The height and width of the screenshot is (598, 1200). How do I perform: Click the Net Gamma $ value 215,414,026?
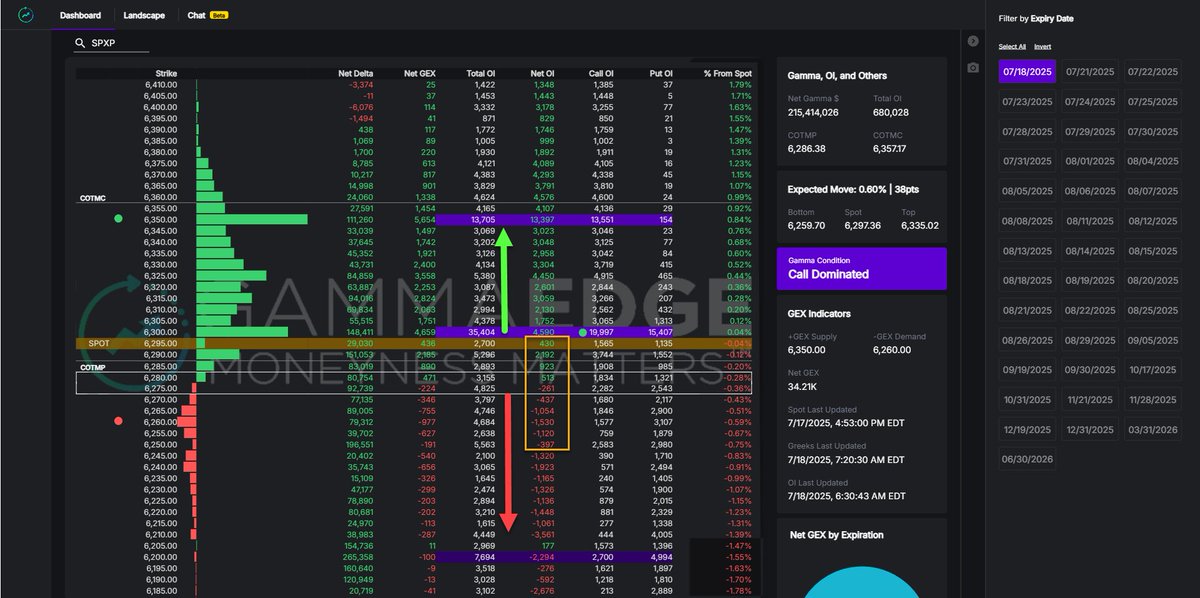tap(813, 113)
